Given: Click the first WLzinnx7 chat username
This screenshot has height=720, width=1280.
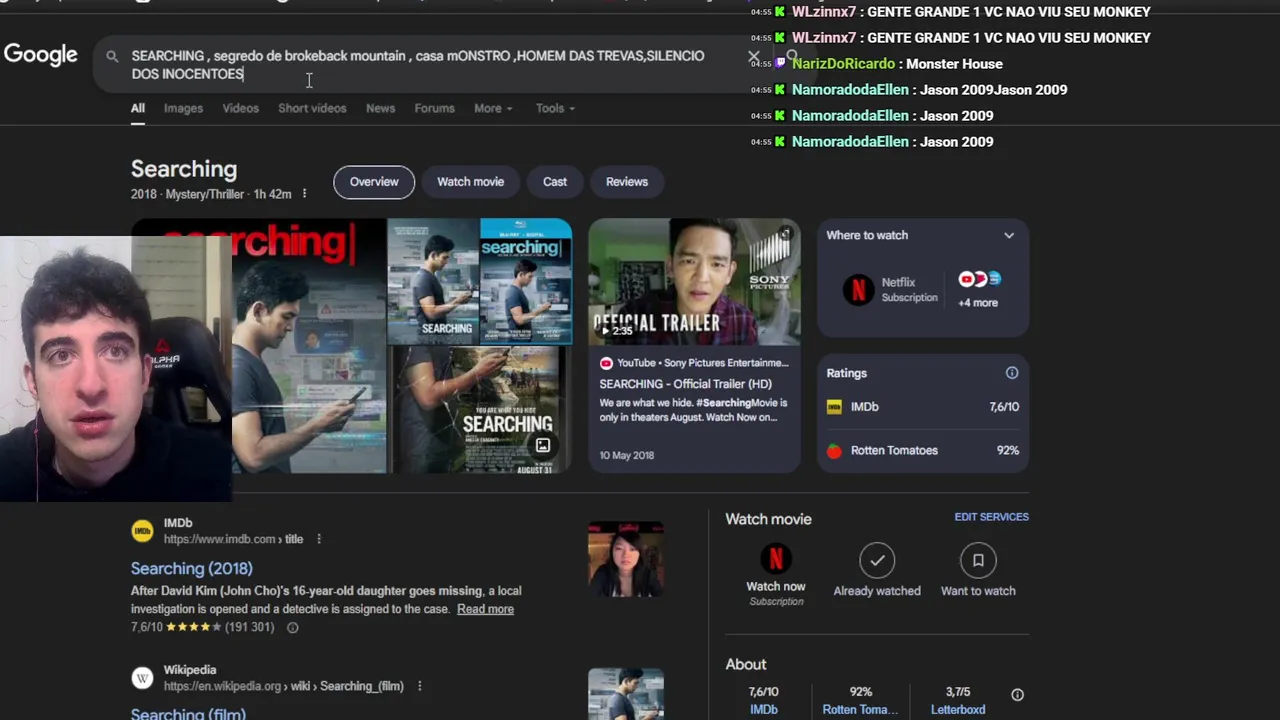Looking at the screenshot, I should coord(824,12).
